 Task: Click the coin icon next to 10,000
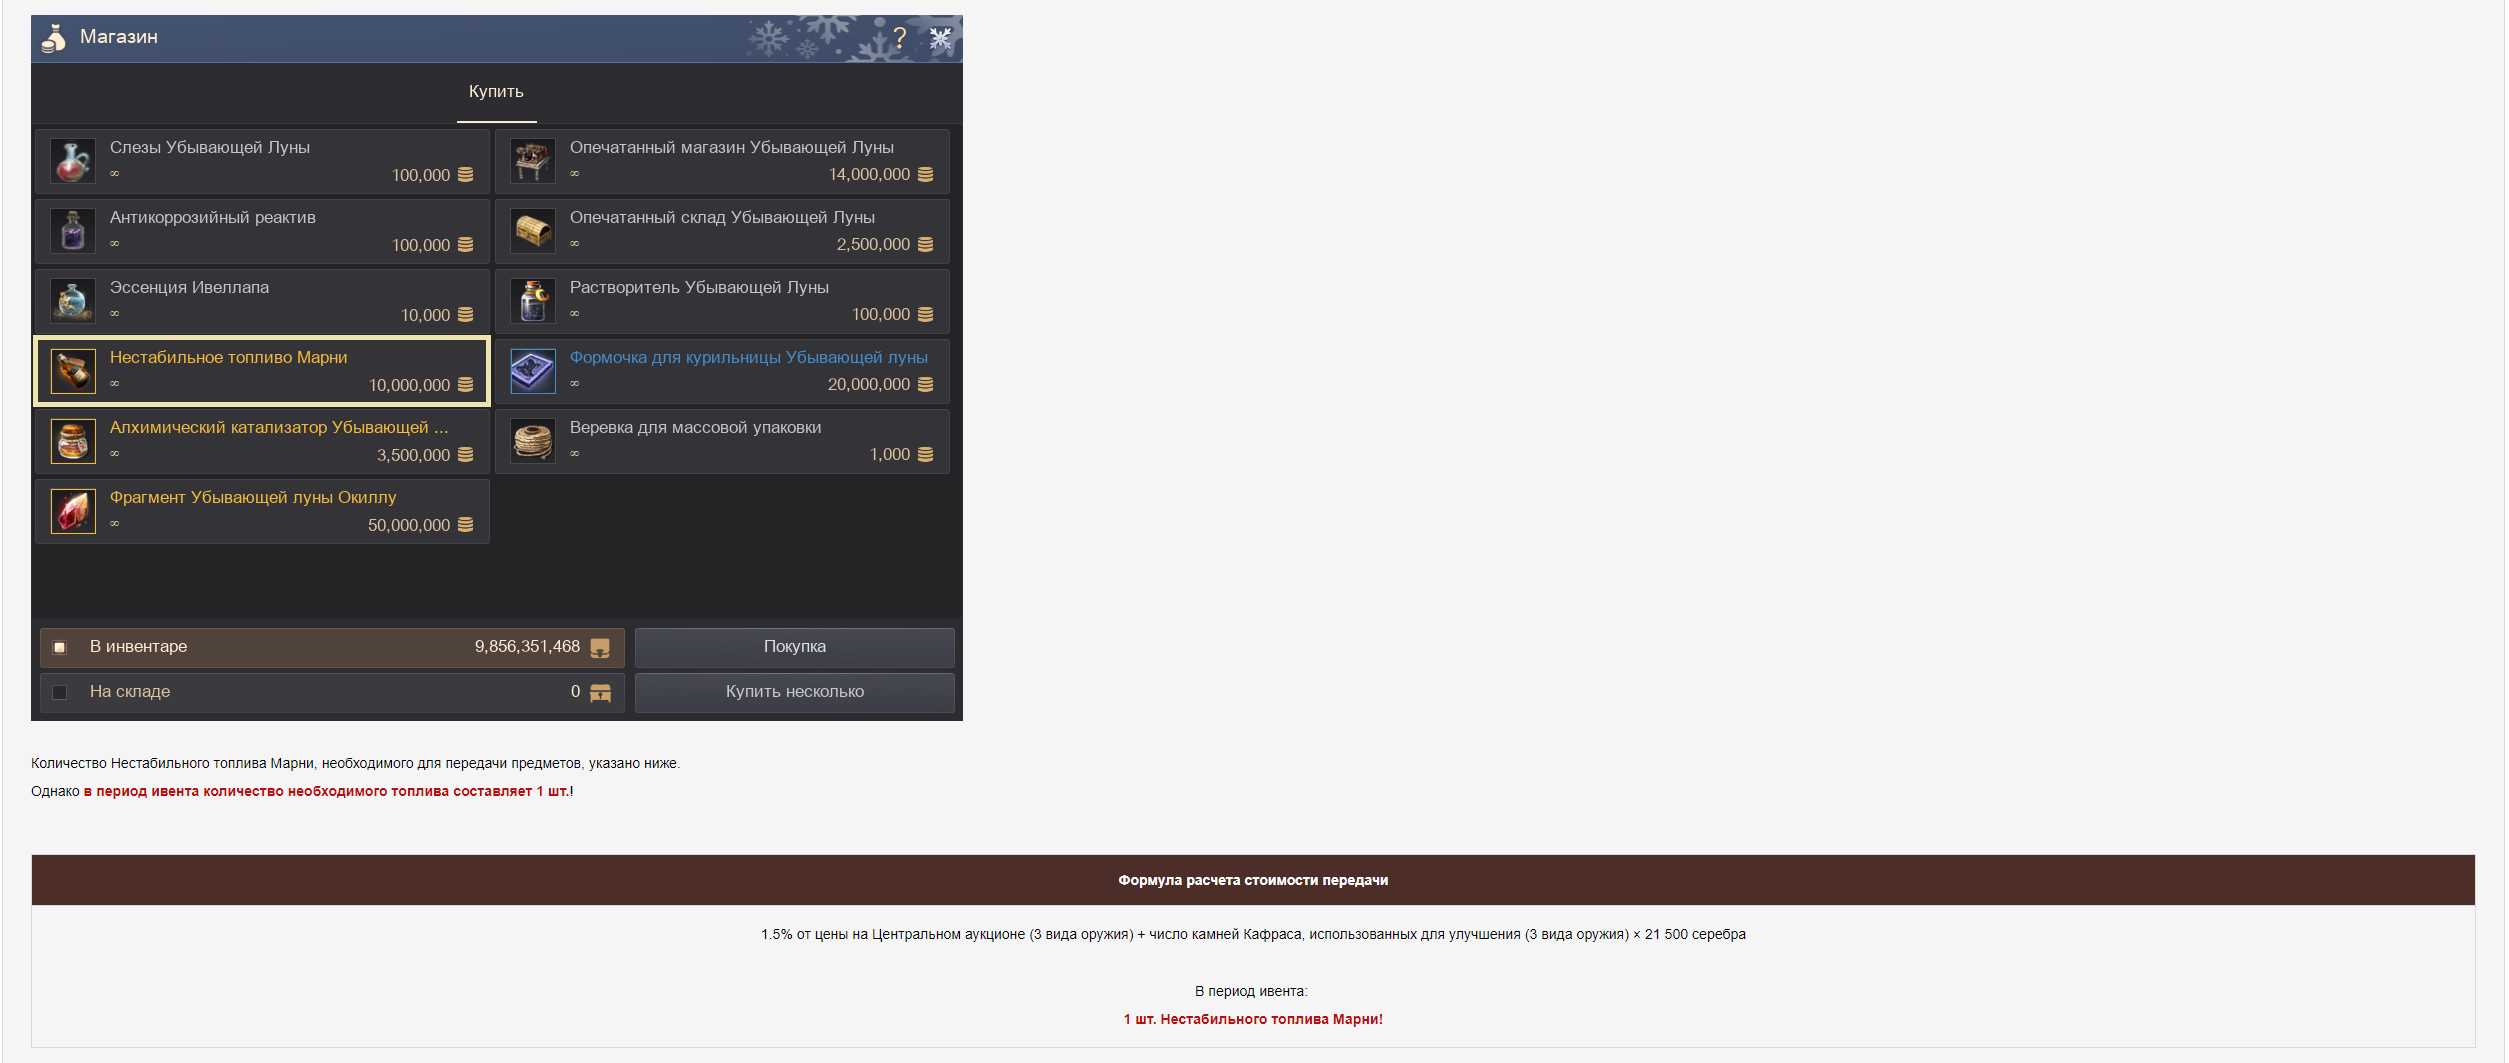click(x=466, y=315)
